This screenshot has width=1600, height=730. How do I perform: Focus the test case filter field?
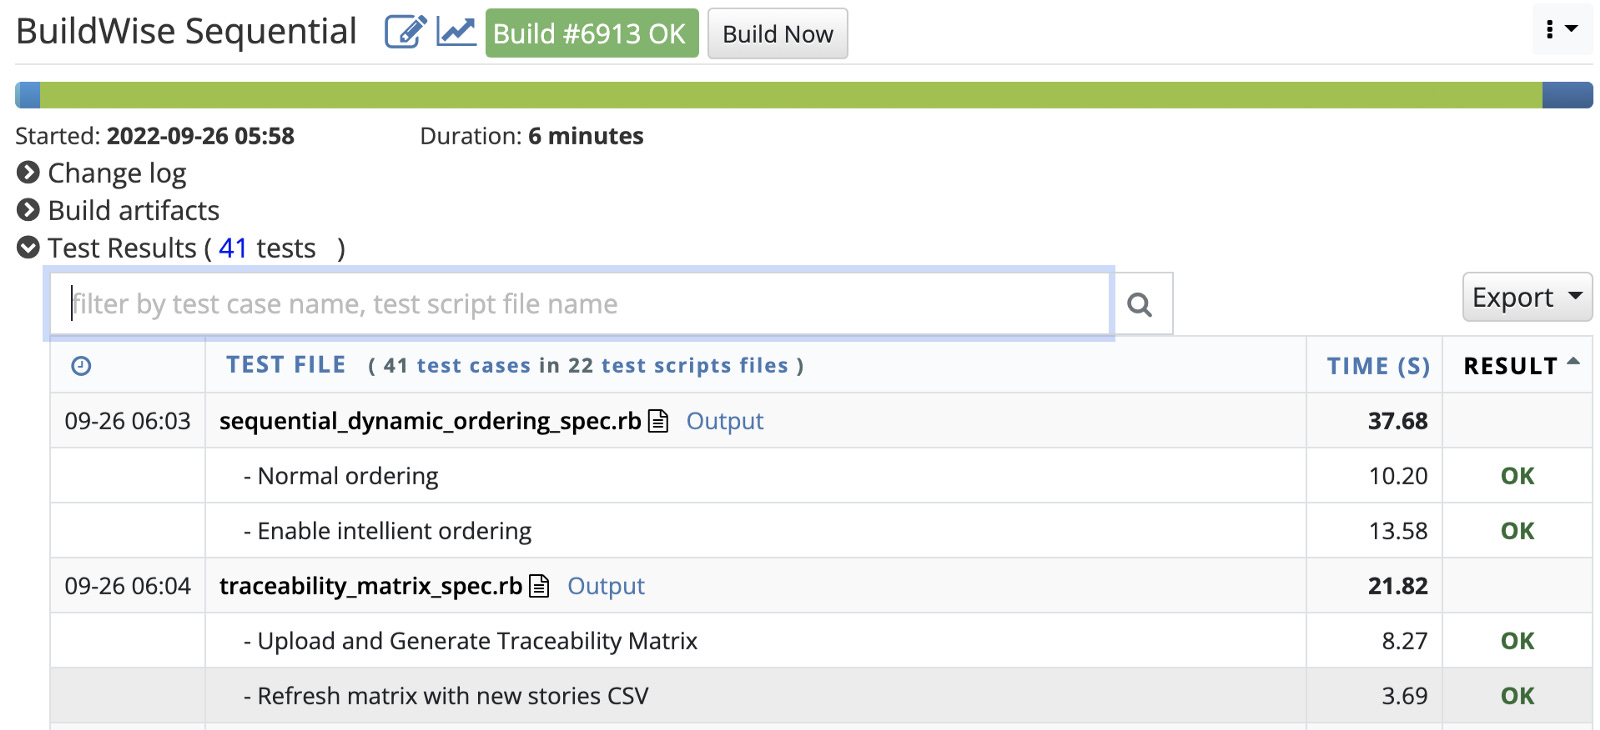tap(580, 304)
